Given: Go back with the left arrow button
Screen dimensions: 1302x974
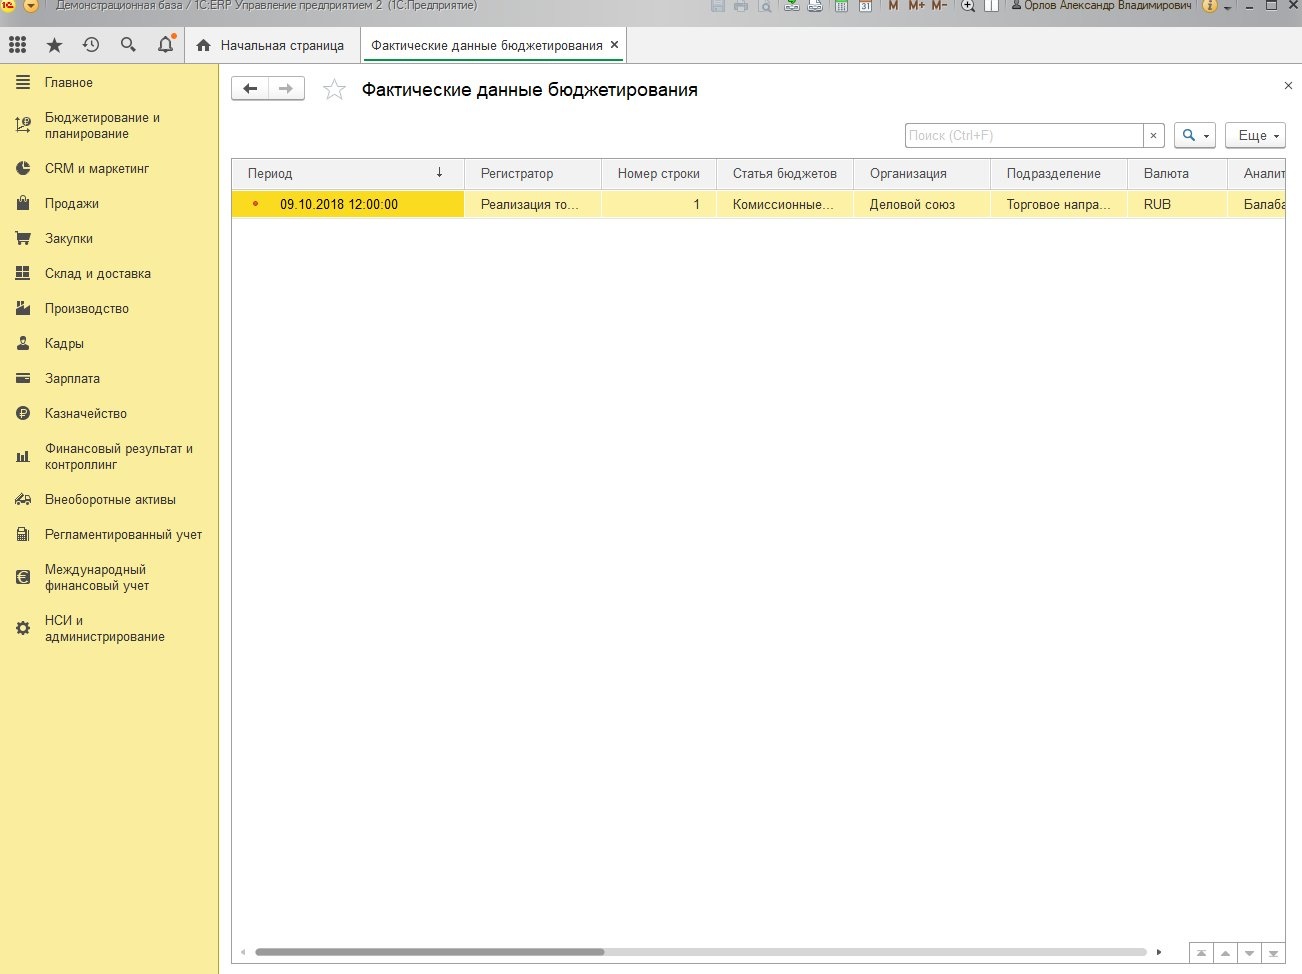Looking at the screenshot, I should pos(250,89).
